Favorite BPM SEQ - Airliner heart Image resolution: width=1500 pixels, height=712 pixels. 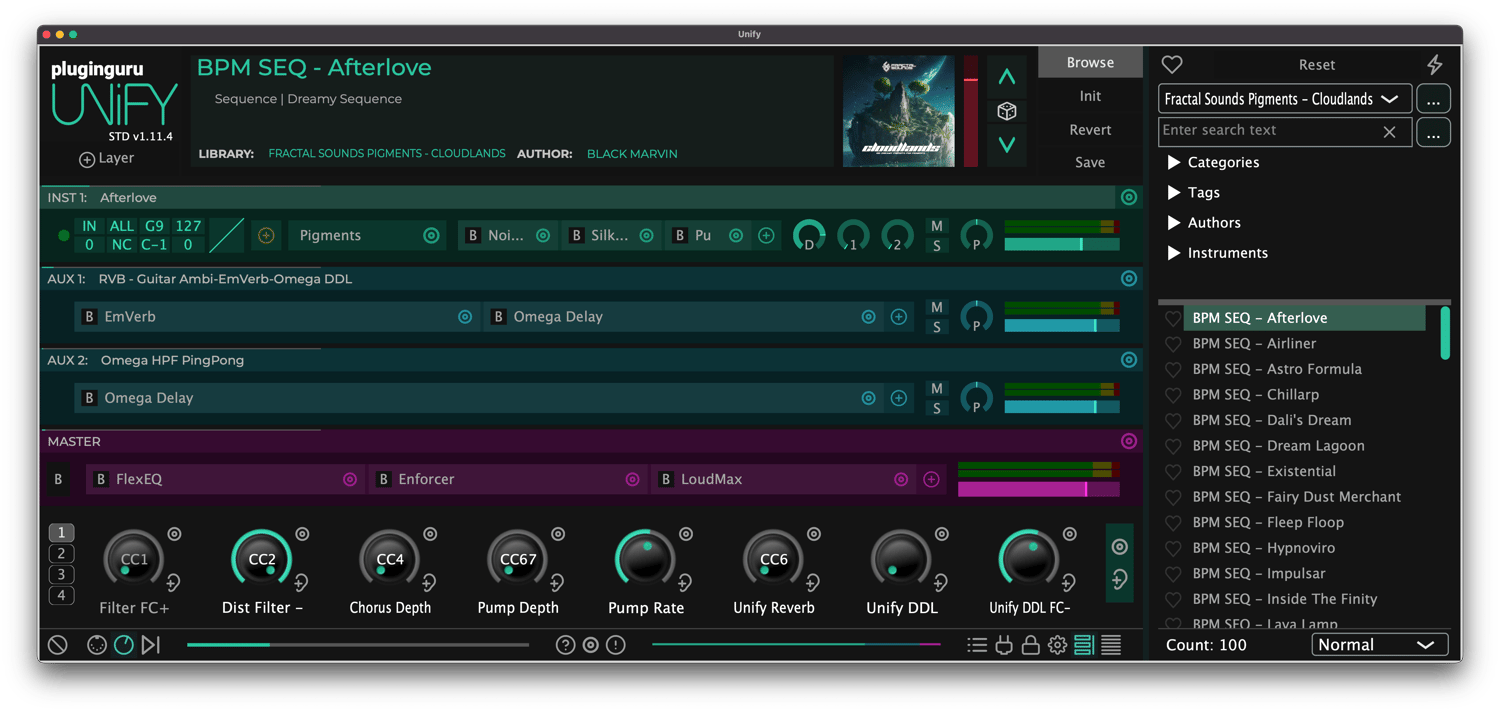click(x=1173, y=344)
